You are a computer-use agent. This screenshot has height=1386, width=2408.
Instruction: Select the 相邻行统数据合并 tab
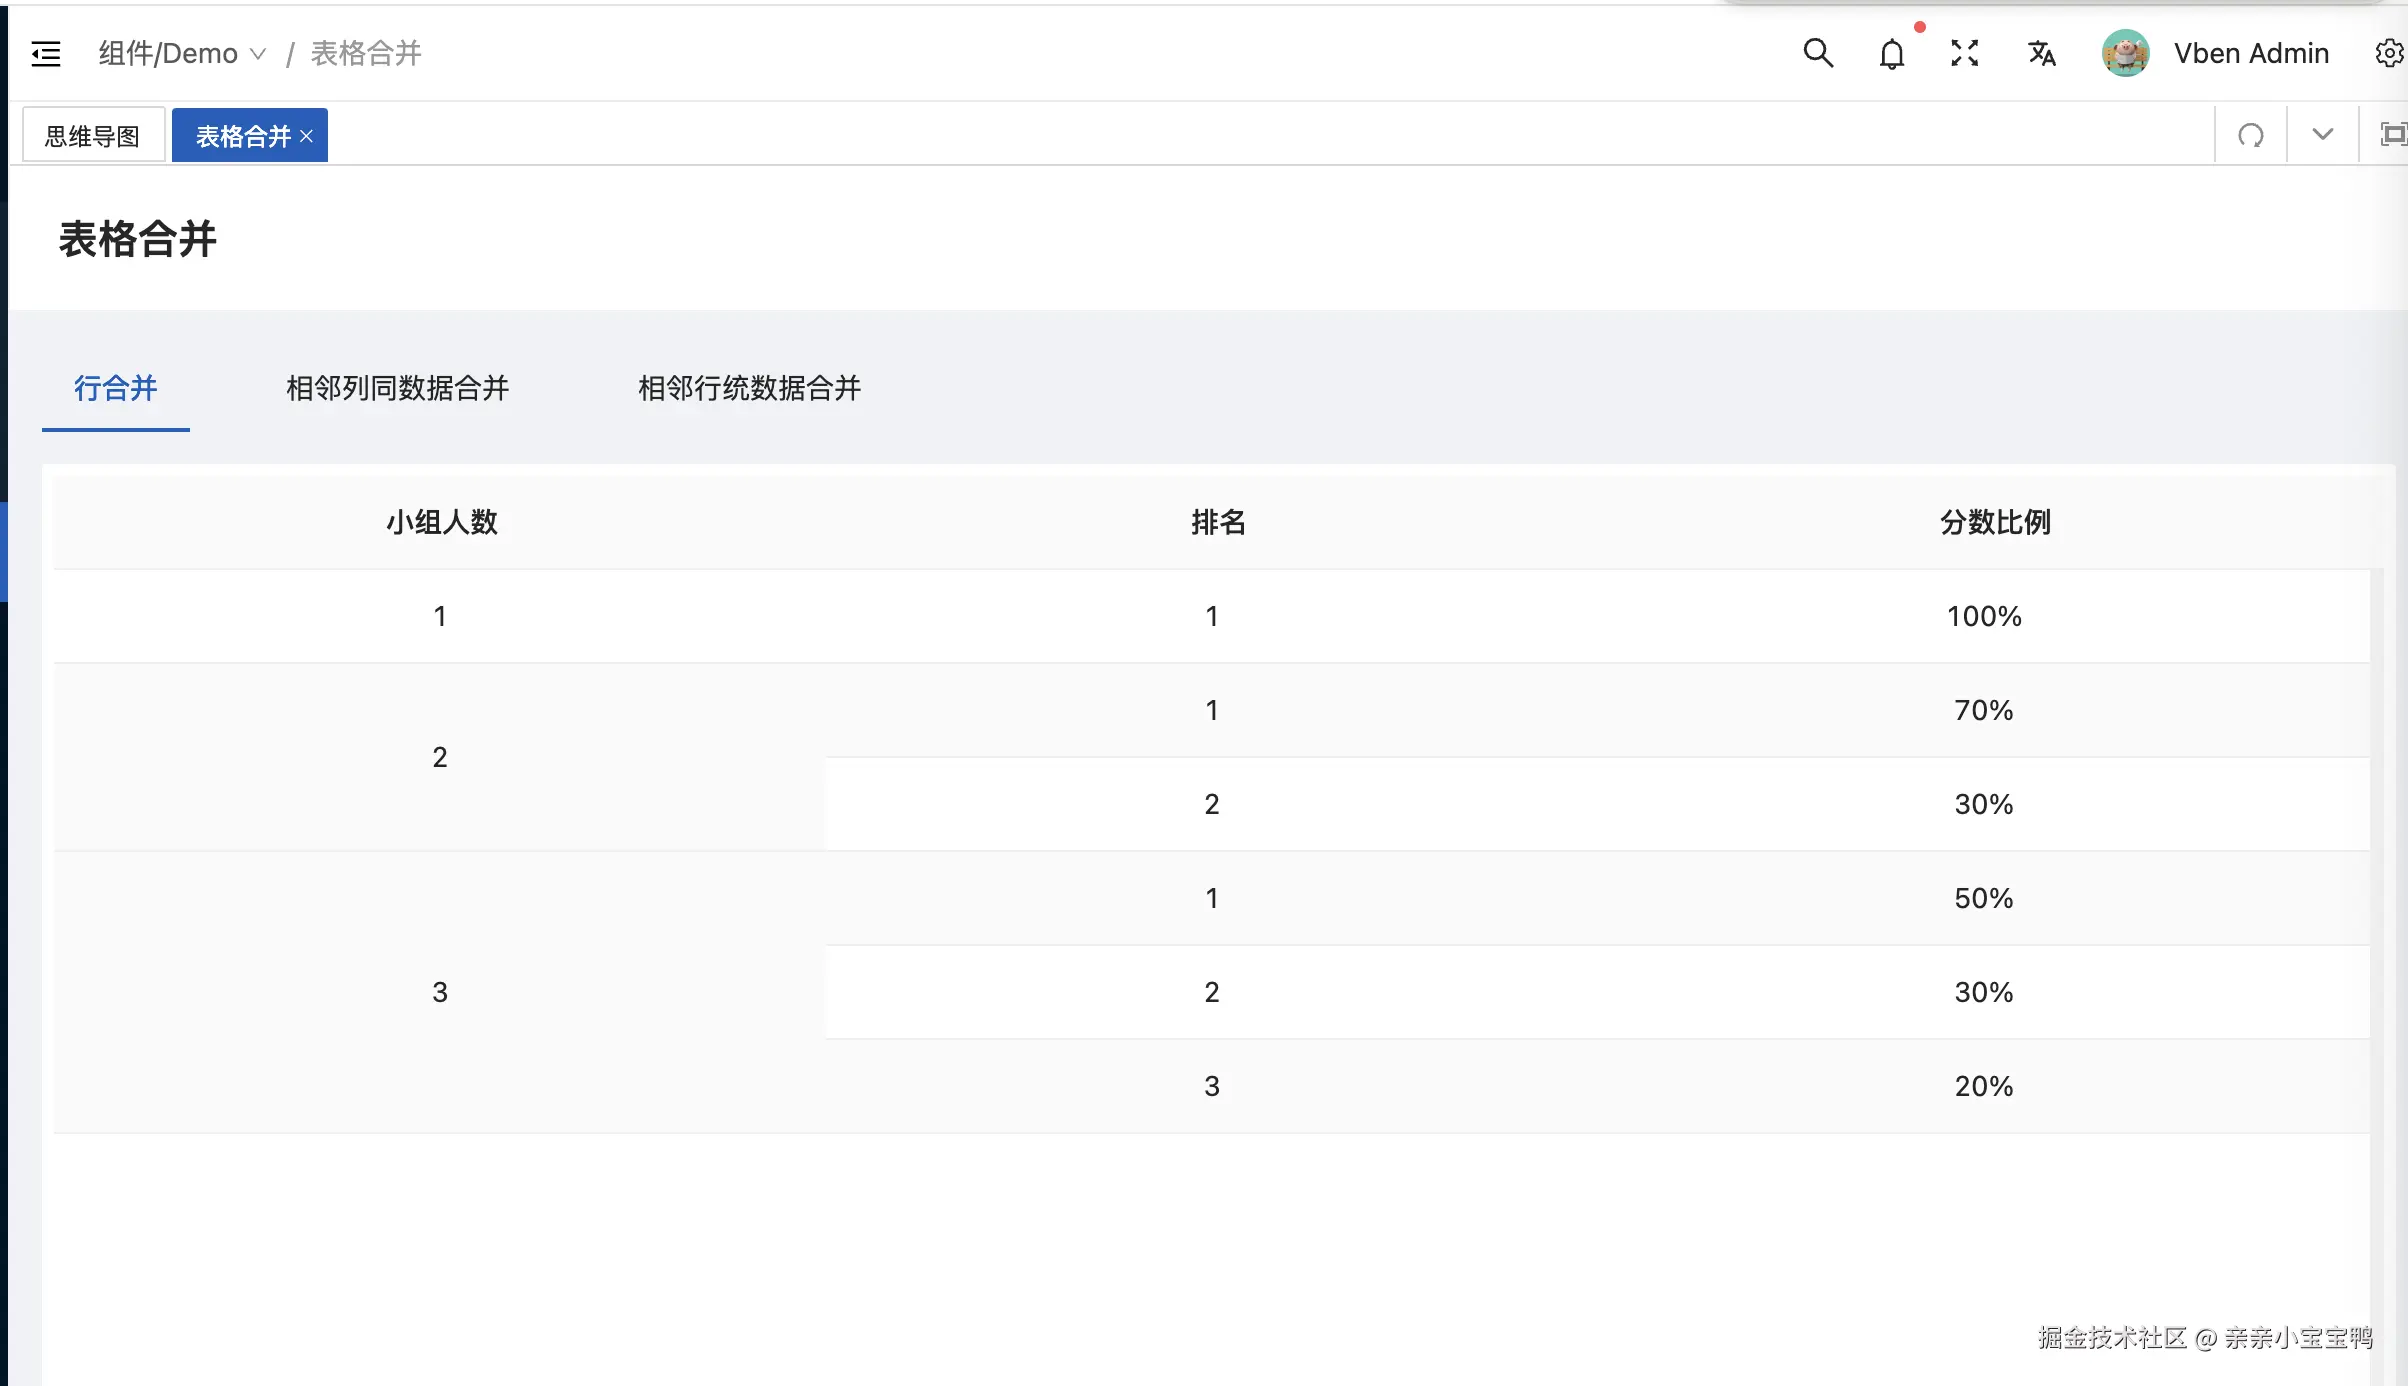pos(748,389)
